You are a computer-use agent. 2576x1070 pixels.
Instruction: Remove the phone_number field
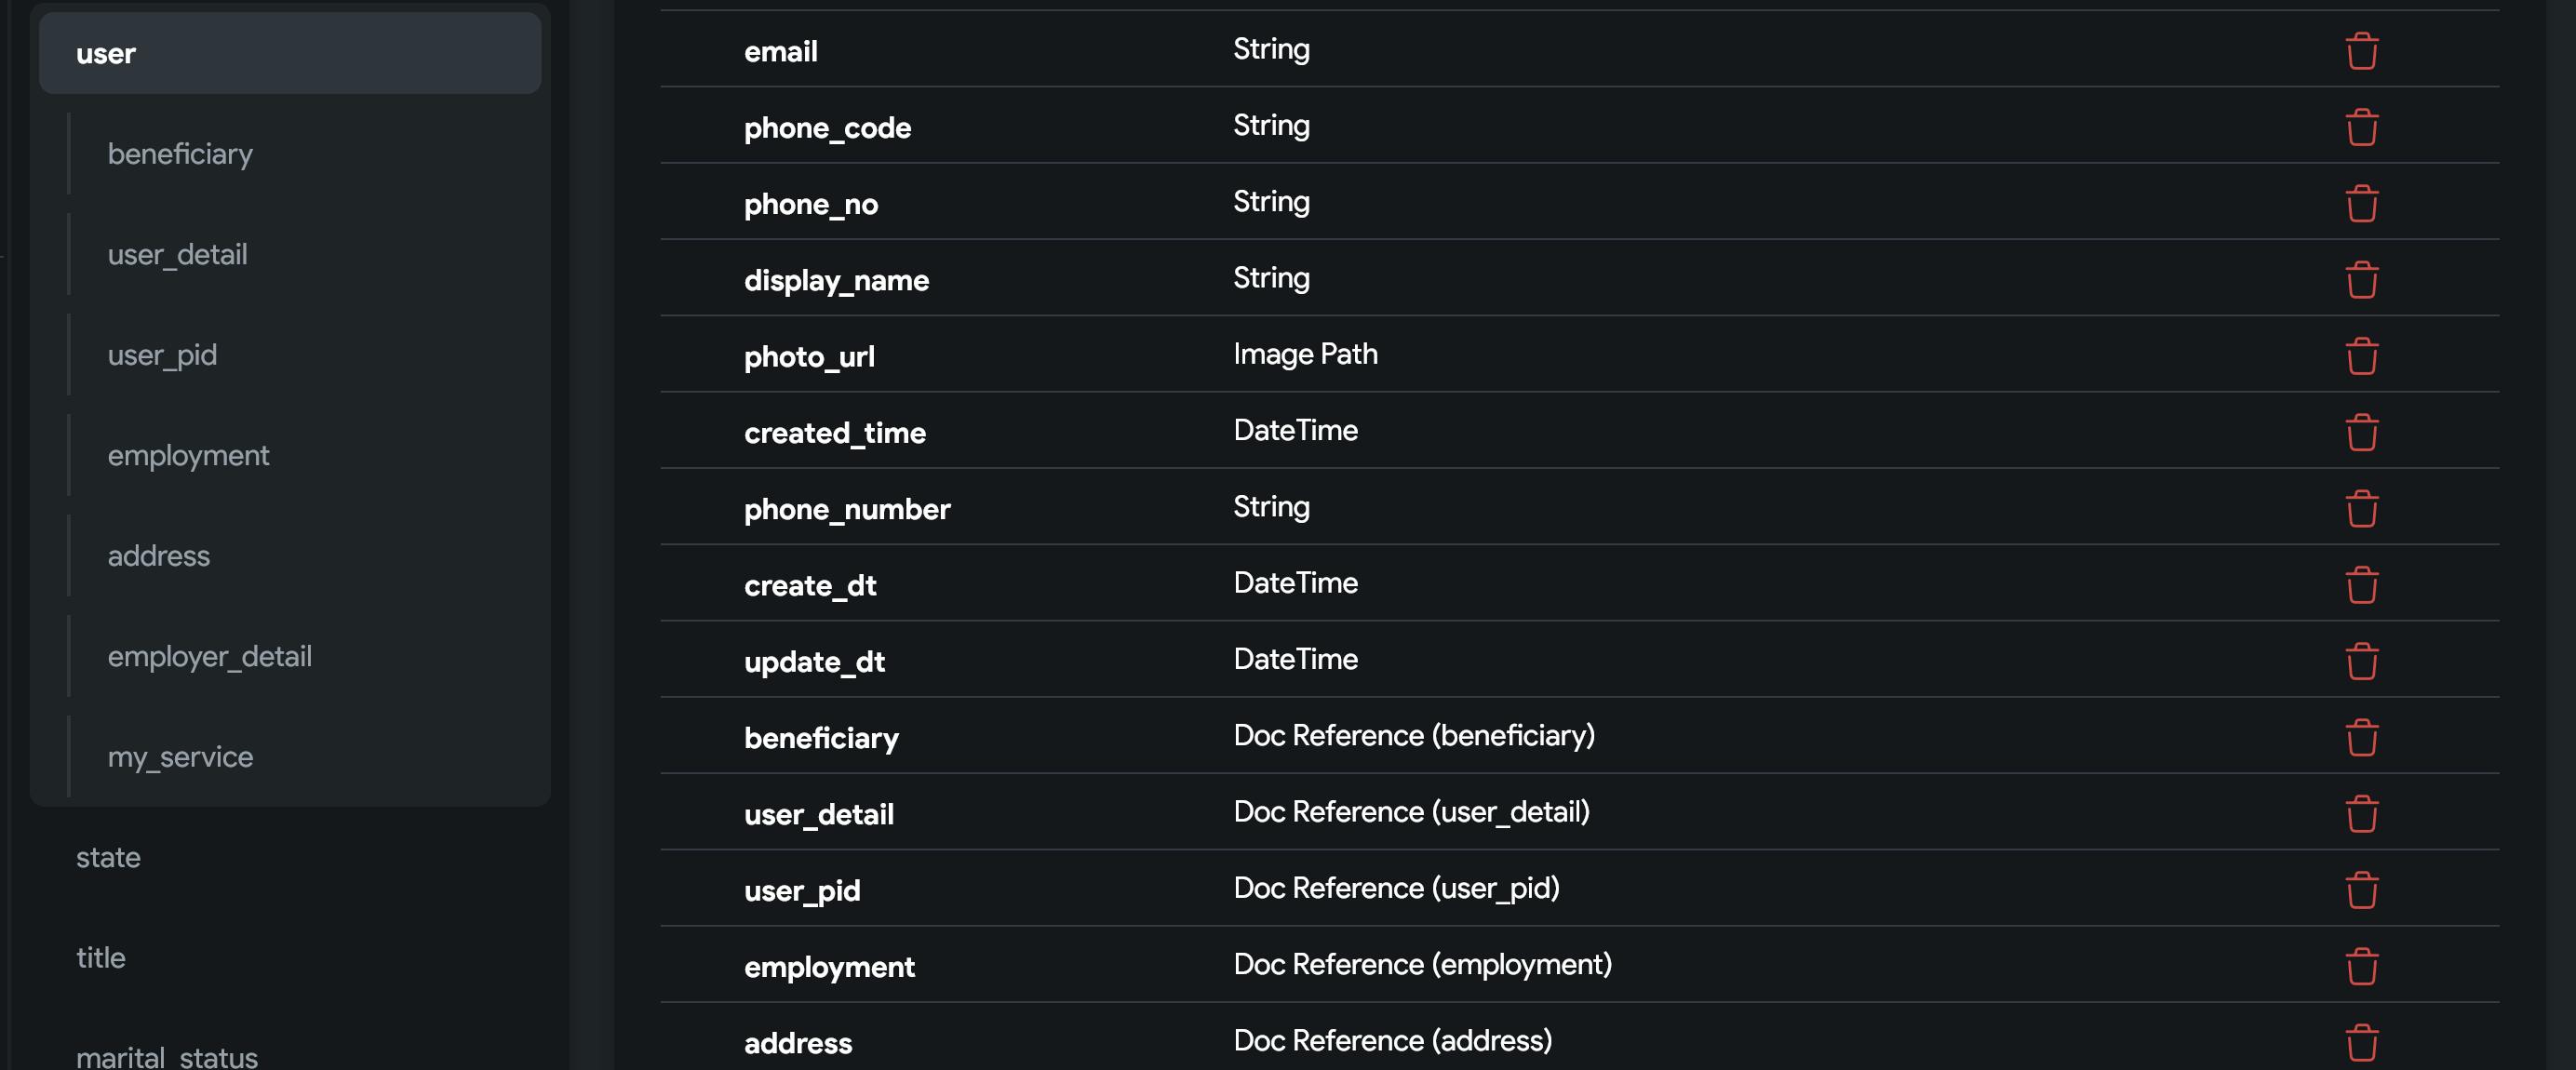pyautogui.click(x=2361, y=508)
